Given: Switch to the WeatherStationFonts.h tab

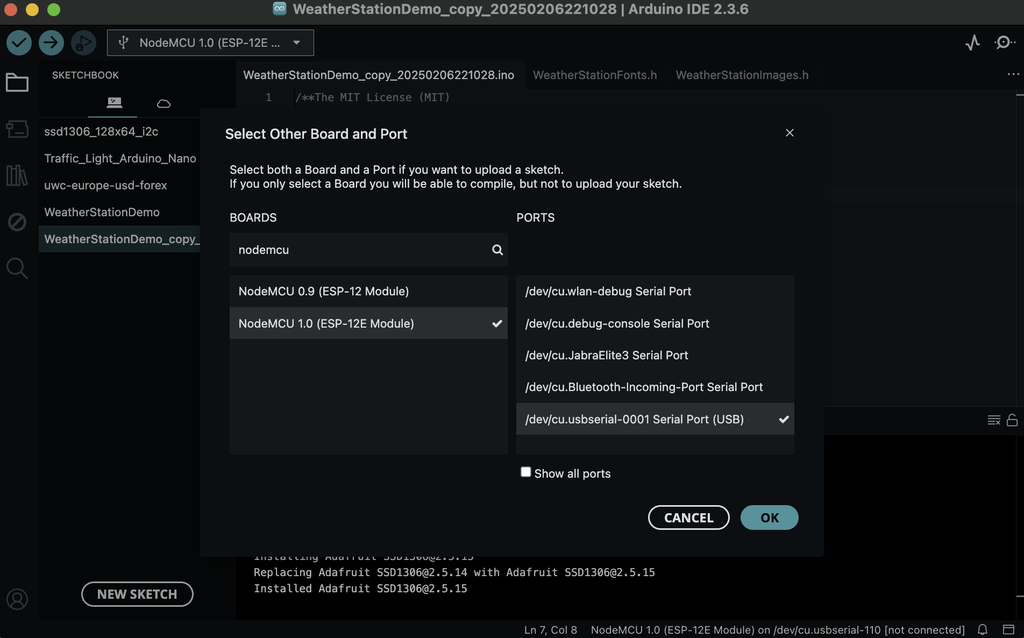Looking at the screenshot, I should click(595, 75).
